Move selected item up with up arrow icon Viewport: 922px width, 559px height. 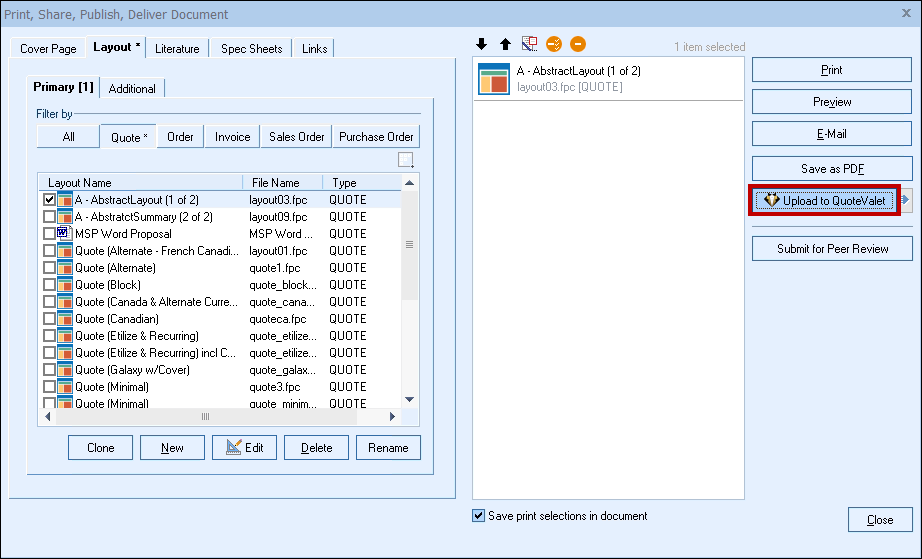pyautogui.click(x=505, y=44)
